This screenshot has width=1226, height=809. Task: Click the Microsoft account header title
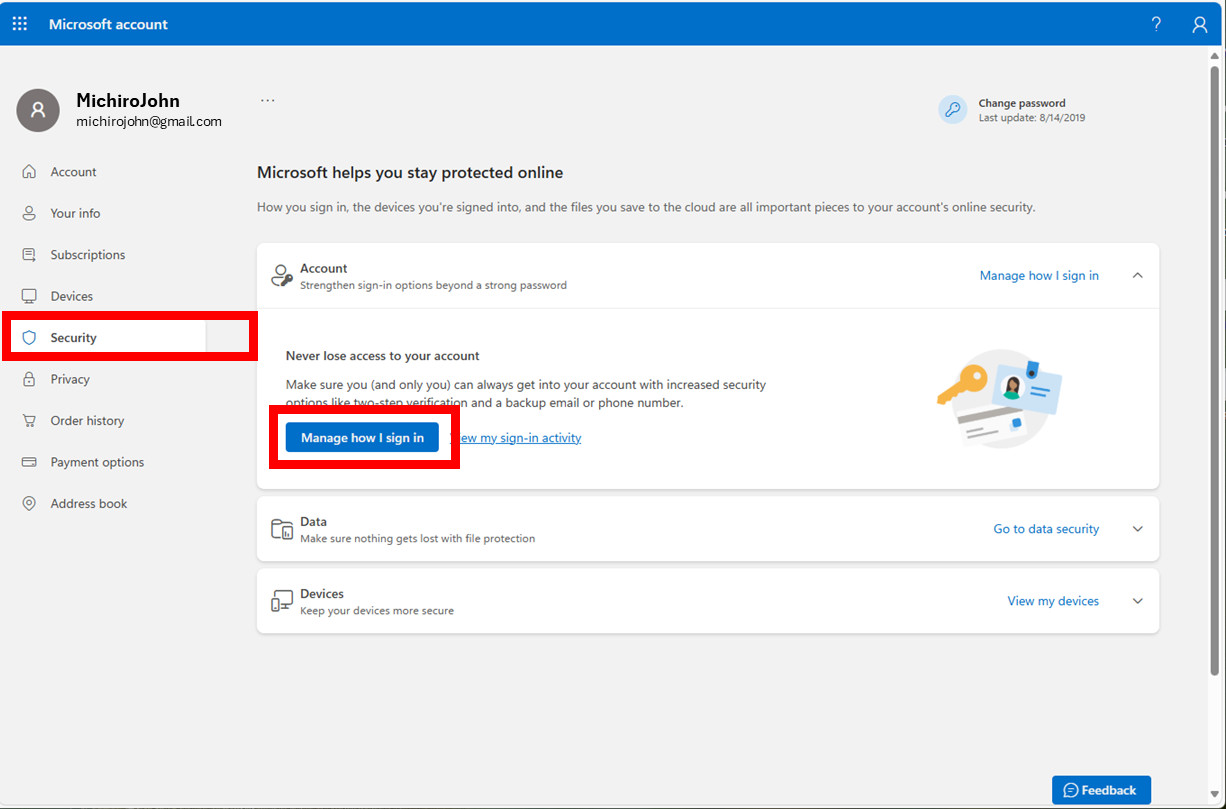(x=108, y=24)
